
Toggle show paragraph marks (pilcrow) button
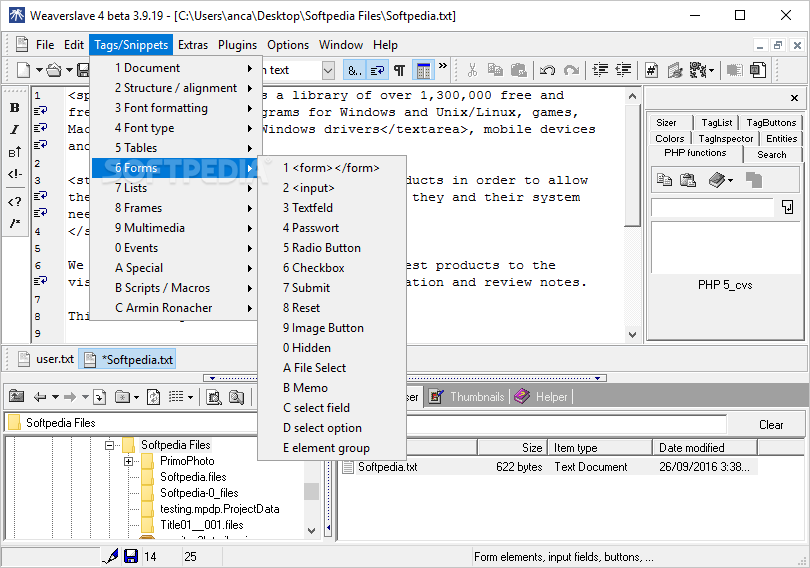click(399, 70)
